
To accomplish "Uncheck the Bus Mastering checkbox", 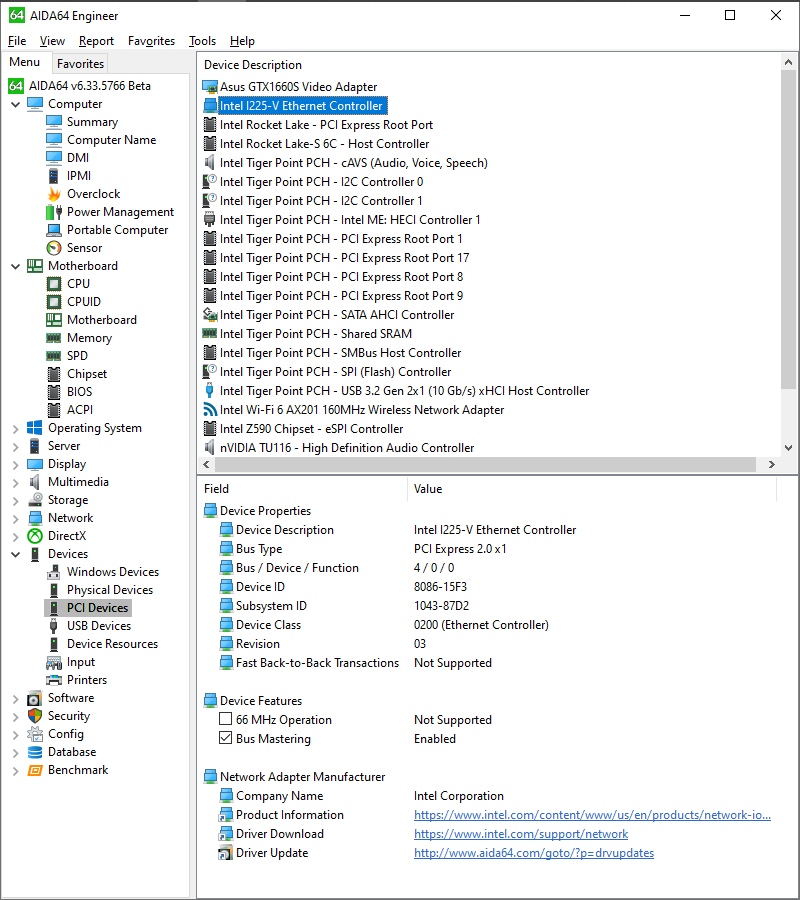I will pyautogui.click(x=226, y=738).
